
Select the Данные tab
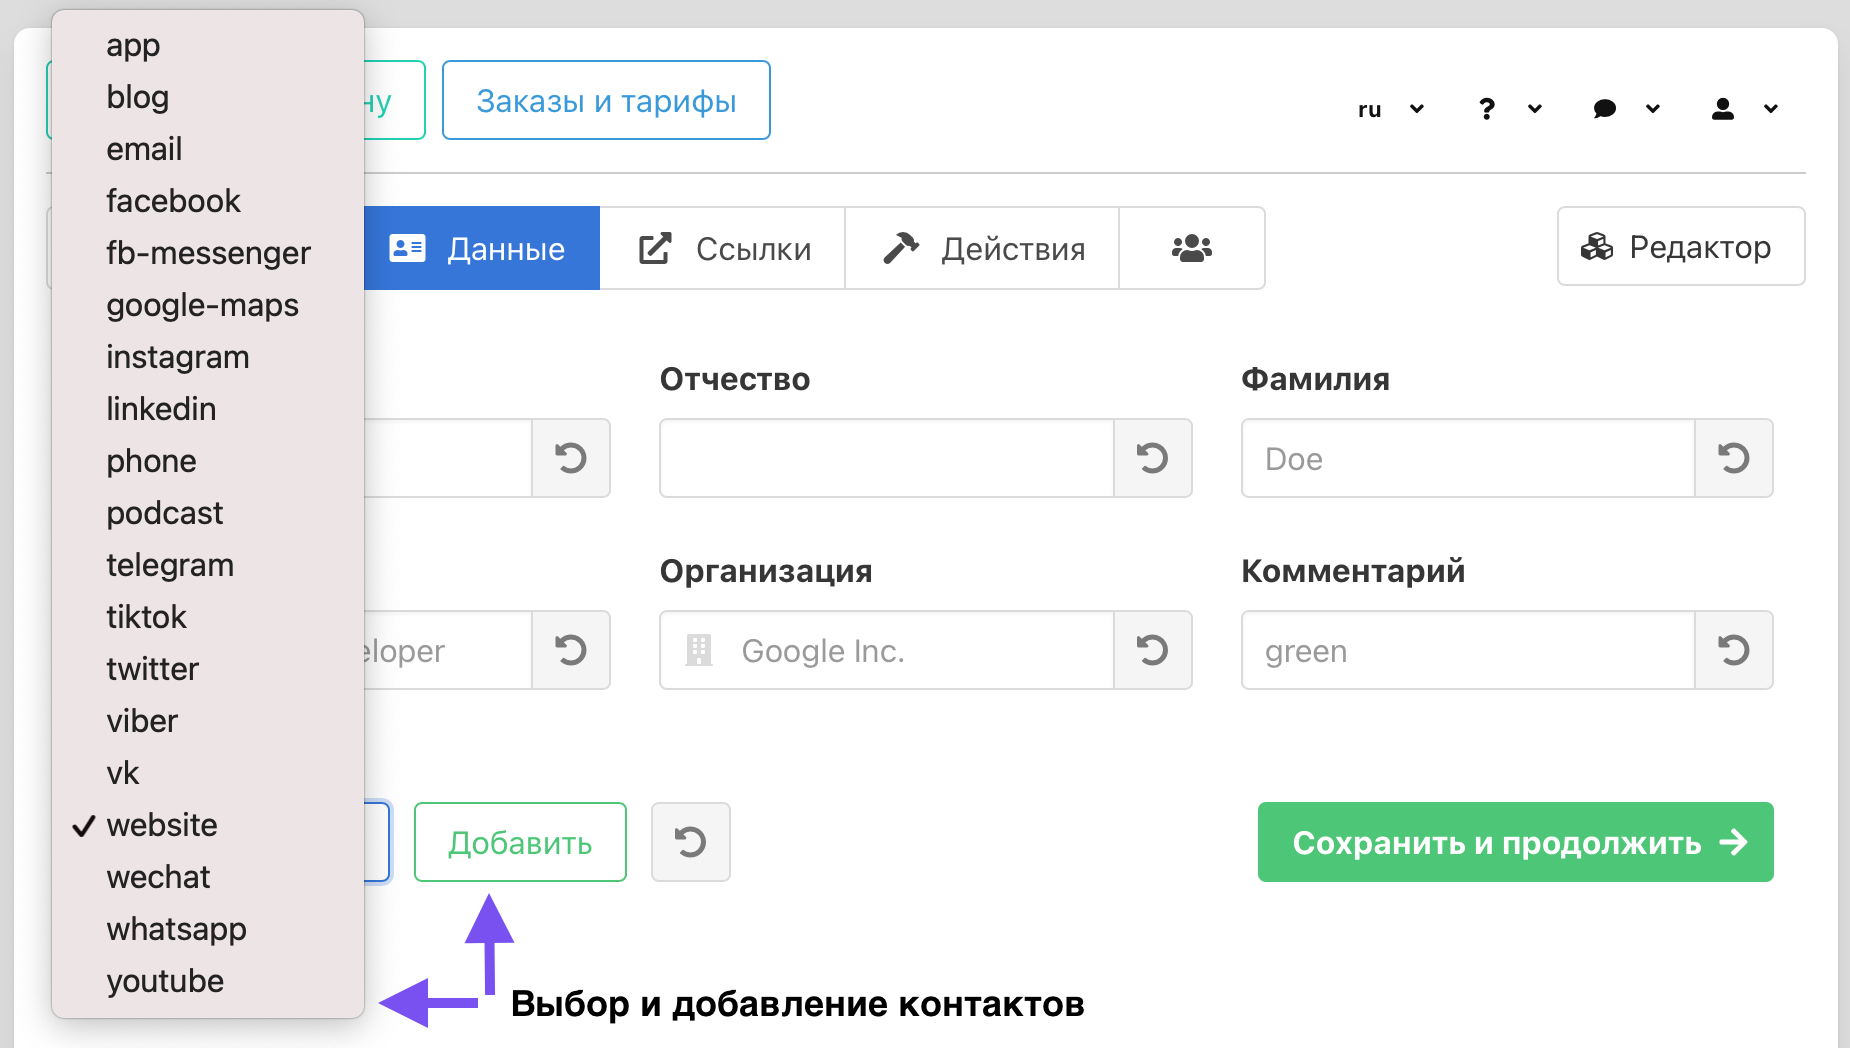click(x=480, y=248)
